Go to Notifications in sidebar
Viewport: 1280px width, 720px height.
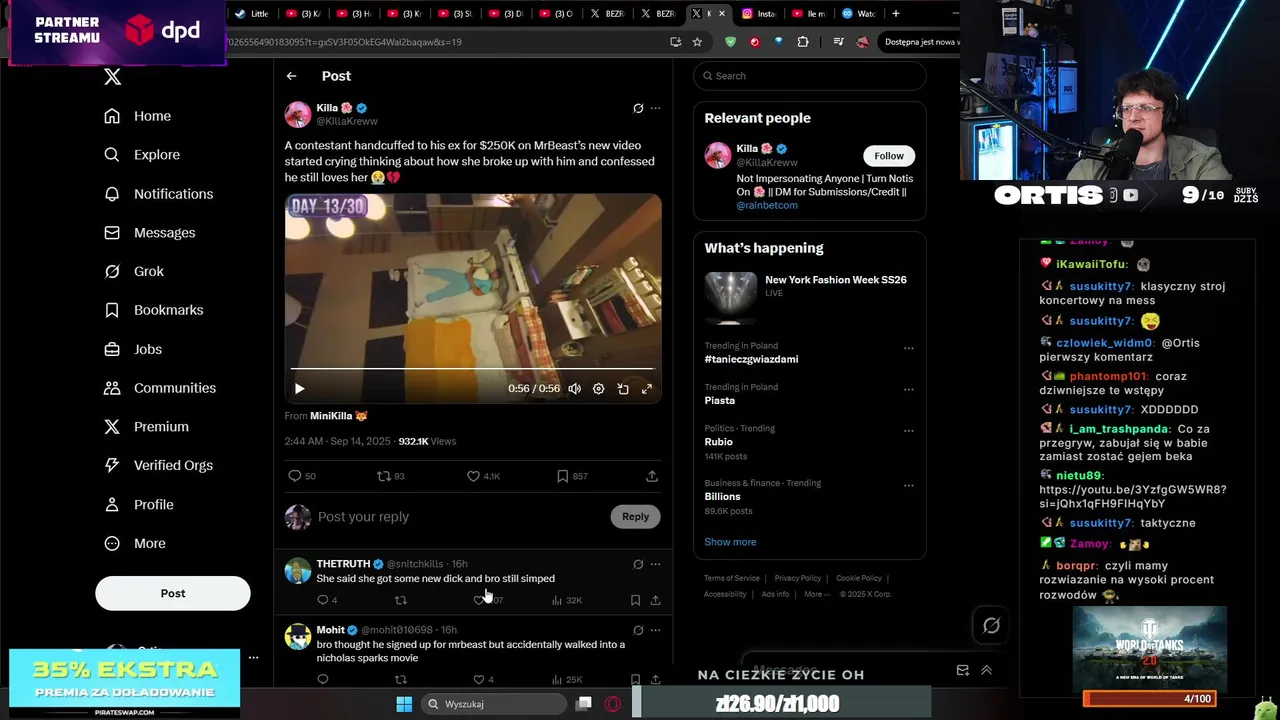(159, 194)
